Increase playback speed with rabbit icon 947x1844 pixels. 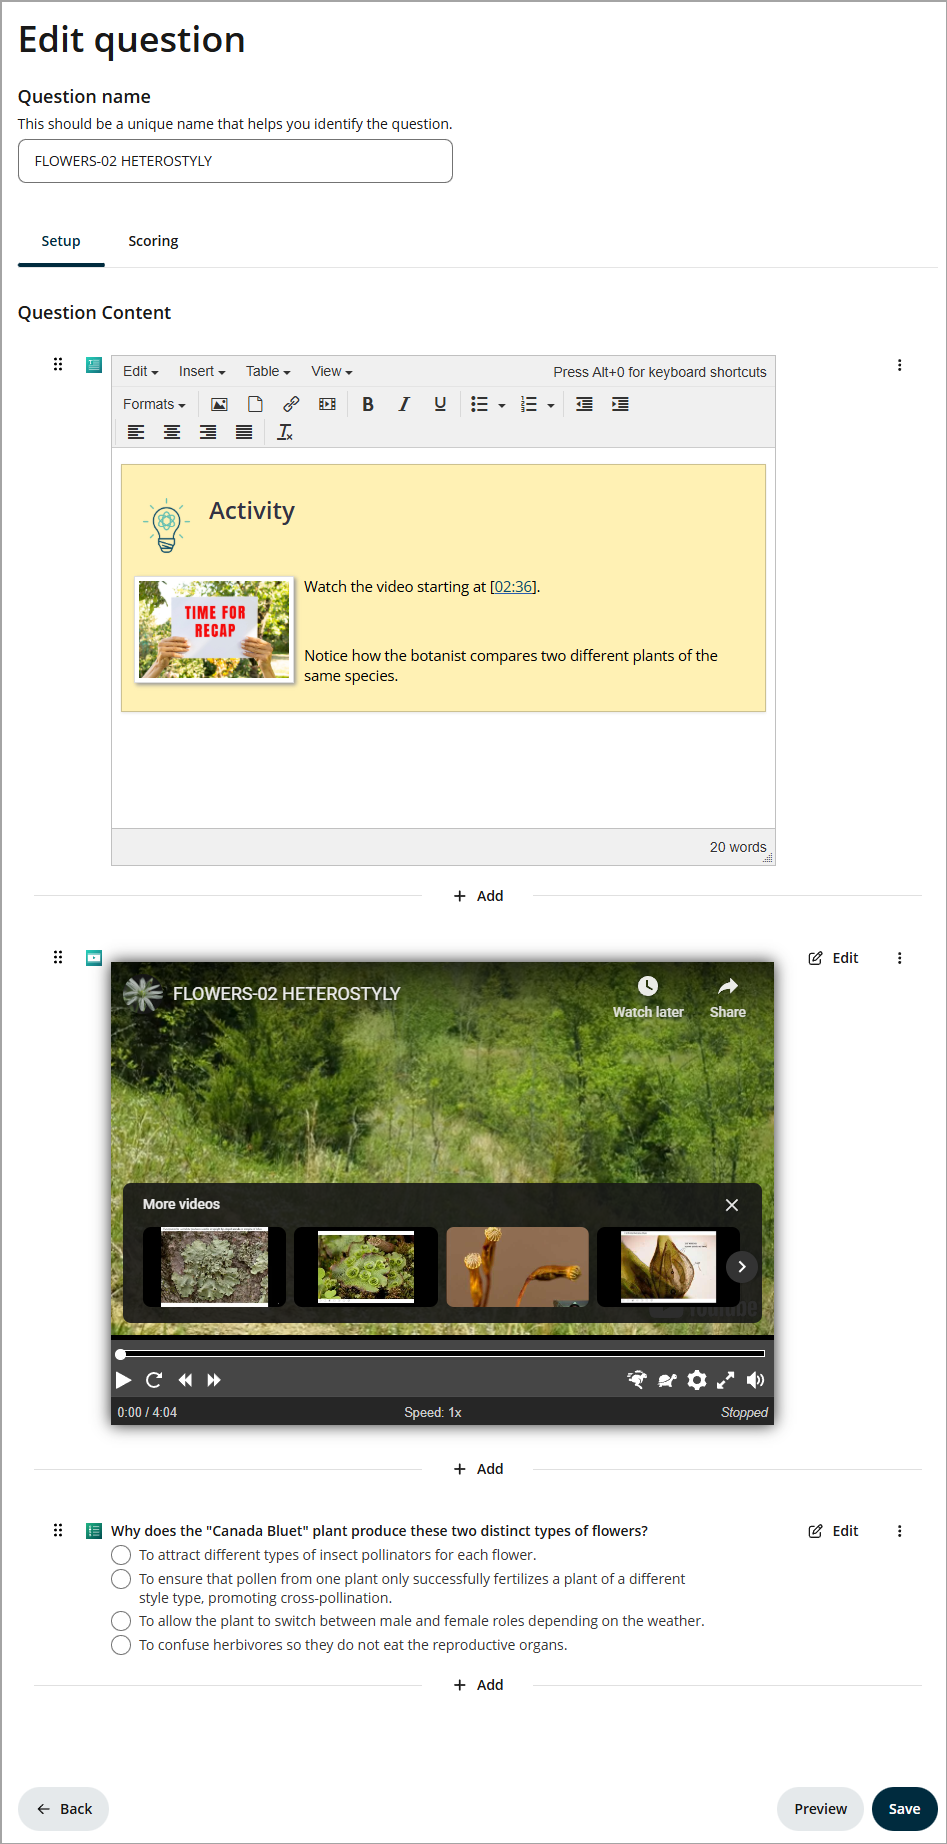637,1380
